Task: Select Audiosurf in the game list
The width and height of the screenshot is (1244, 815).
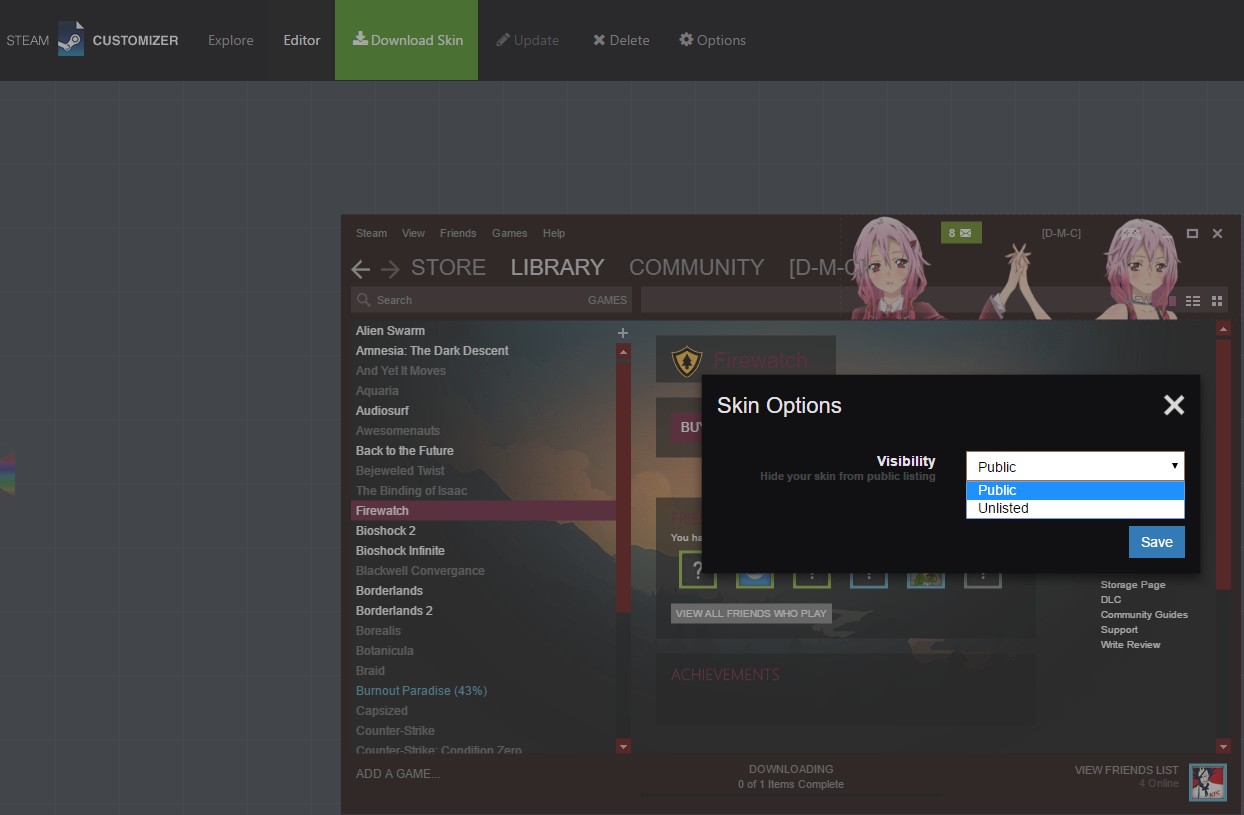Action: coord(382,411)
